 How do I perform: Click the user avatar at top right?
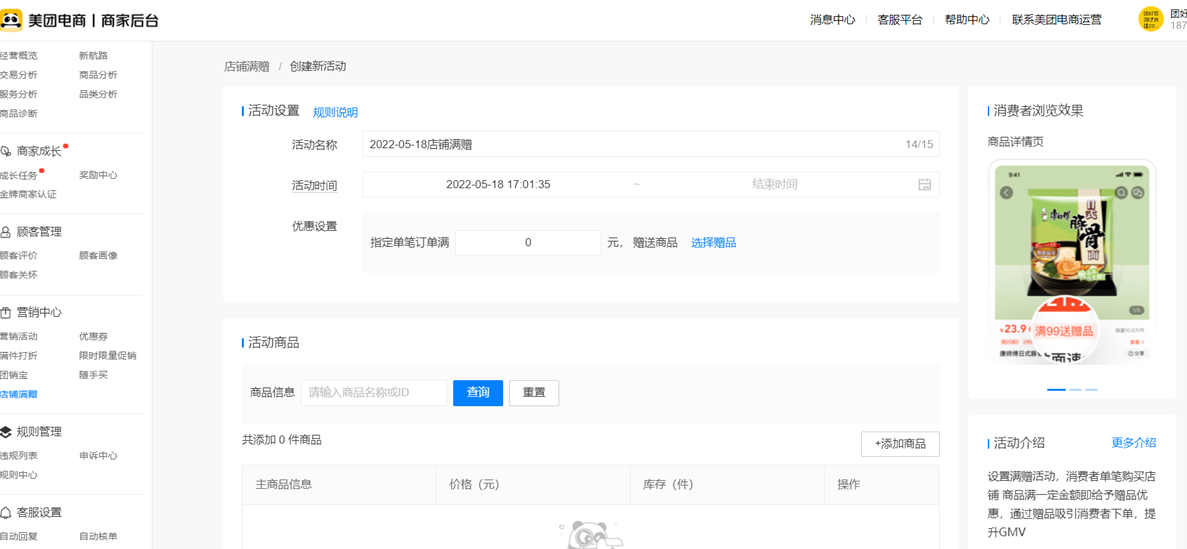click(x=1150, y=19)
